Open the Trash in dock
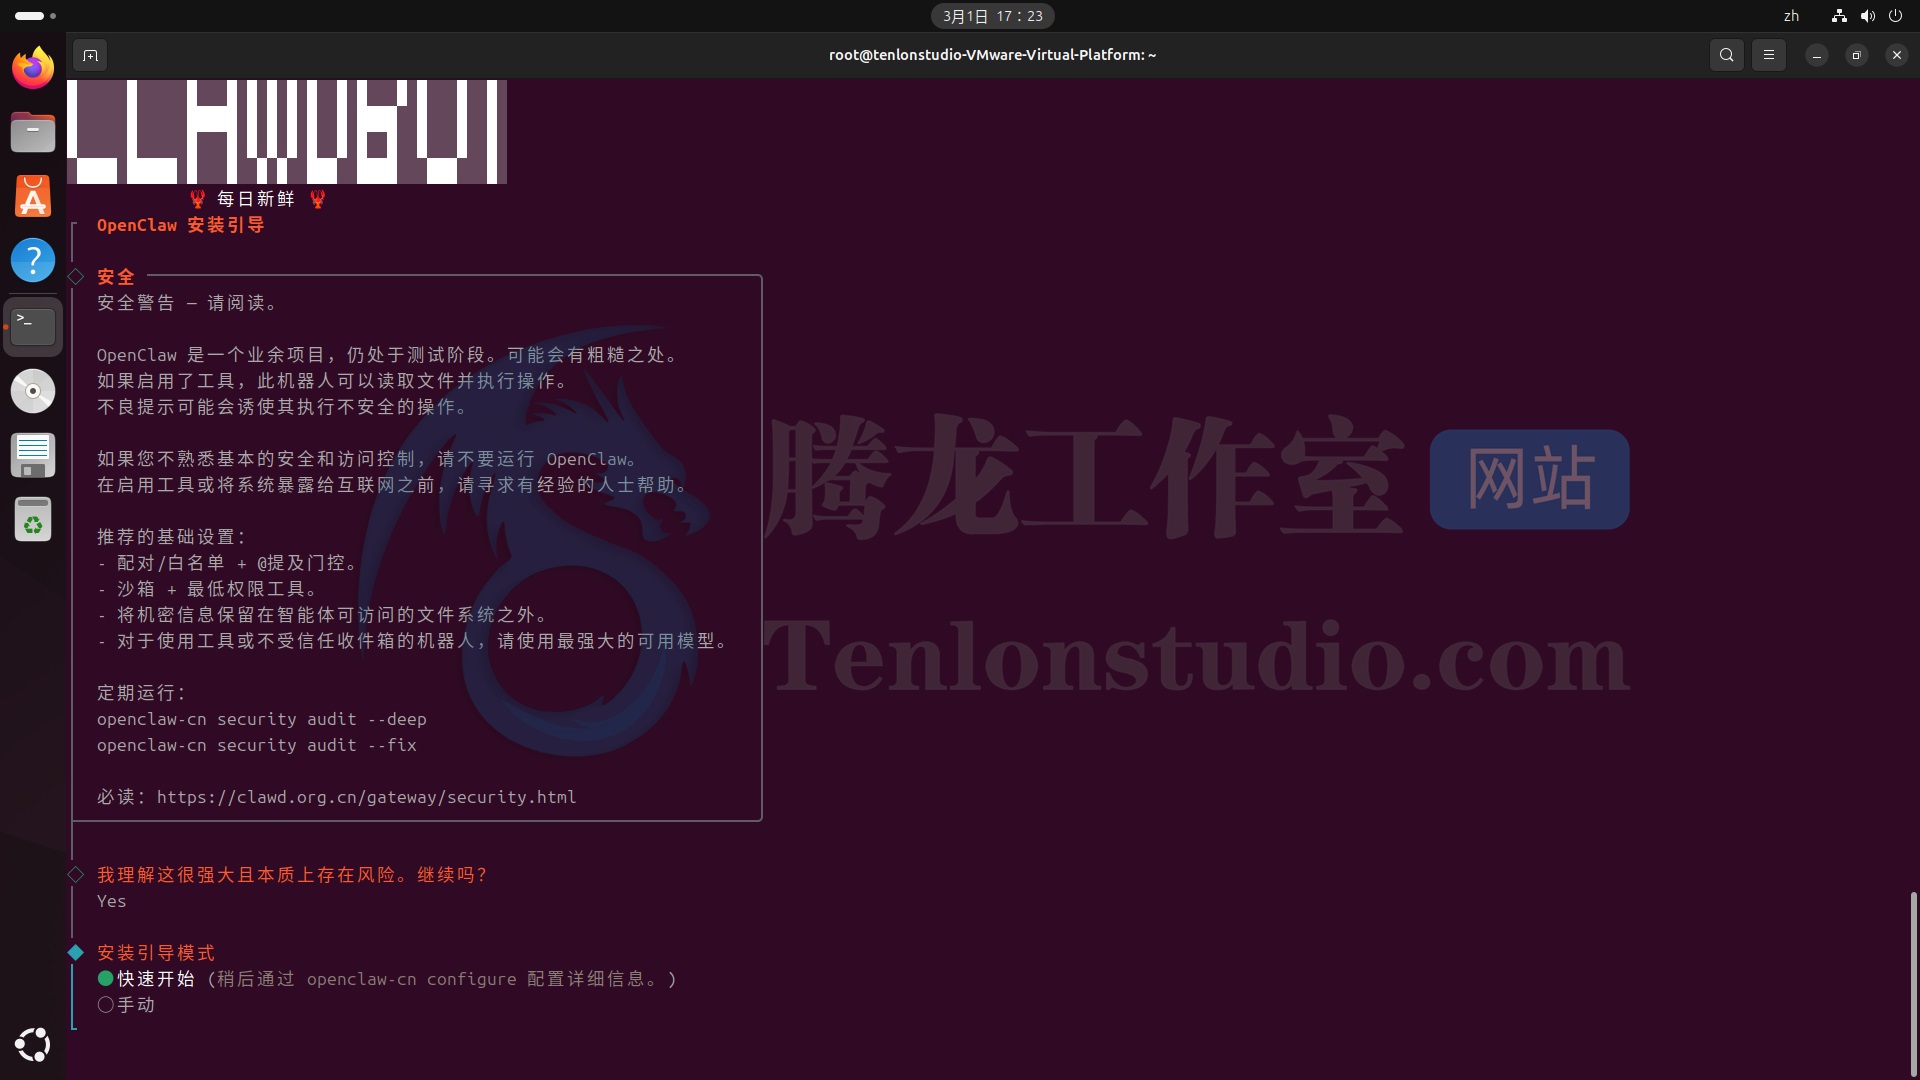The height and width of the screenshot is (1080, 1920). coord(33,520)
